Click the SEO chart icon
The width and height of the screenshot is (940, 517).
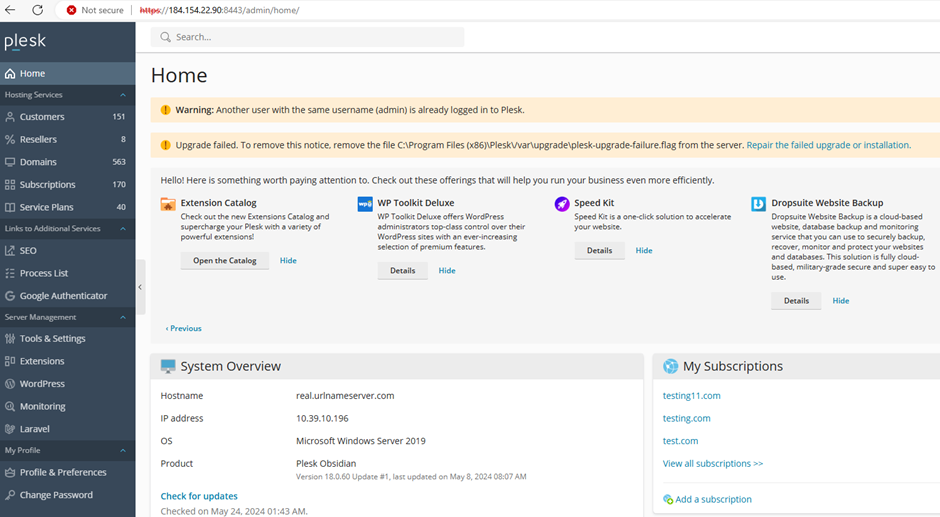pos(10,251)
